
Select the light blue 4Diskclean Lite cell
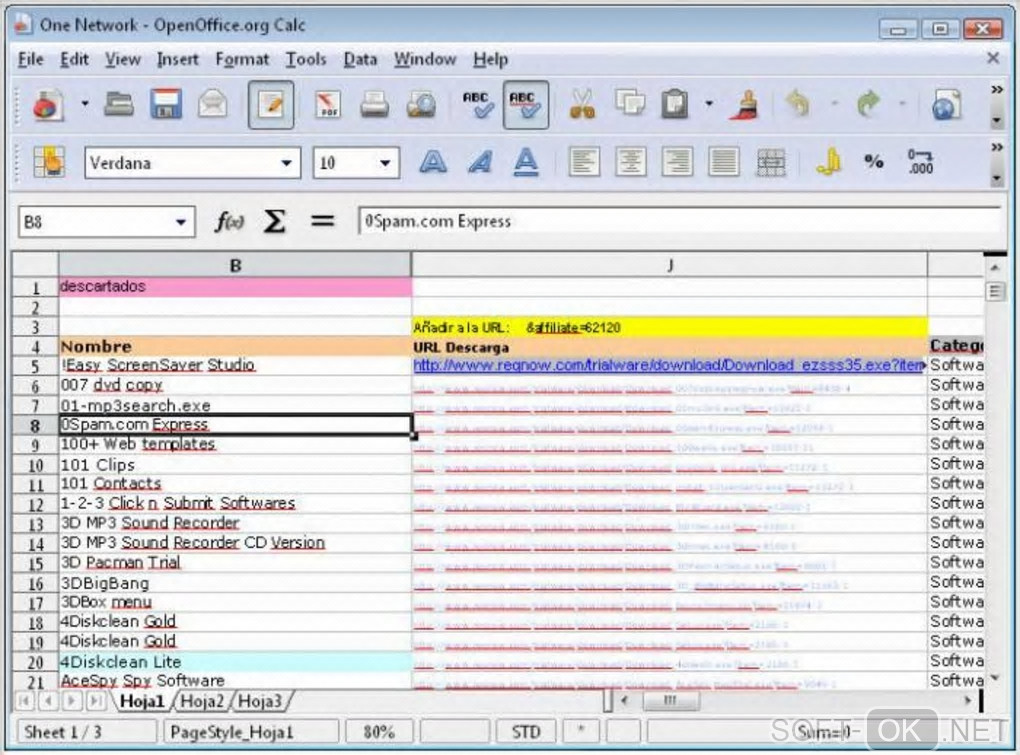pos(235,662)
